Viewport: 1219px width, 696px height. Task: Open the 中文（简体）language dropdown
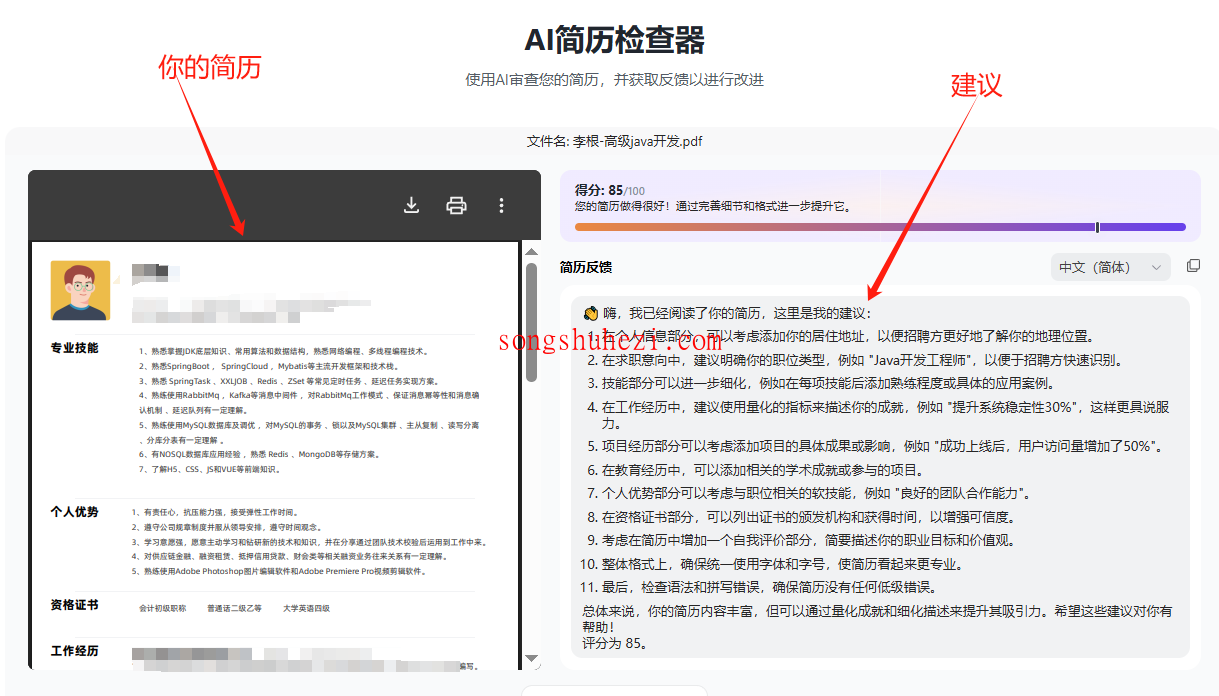tap(1110, 267)
